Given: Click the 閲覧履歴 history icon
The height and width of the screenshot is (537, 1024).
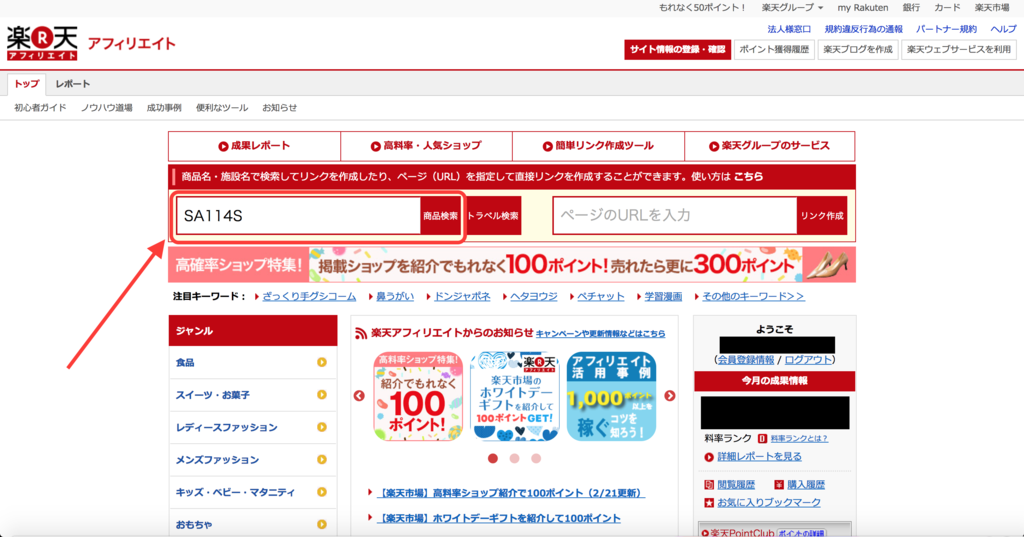Looking at the screenshot, I should click(x=709, y=485).
